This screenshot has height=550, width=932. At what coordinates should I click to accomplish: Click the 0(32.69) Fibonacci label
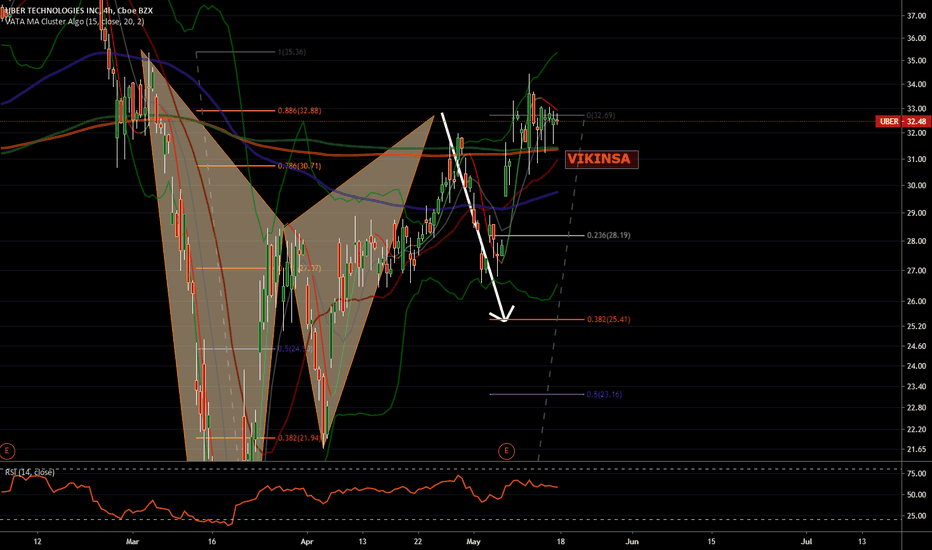click(x=601, y=115)
